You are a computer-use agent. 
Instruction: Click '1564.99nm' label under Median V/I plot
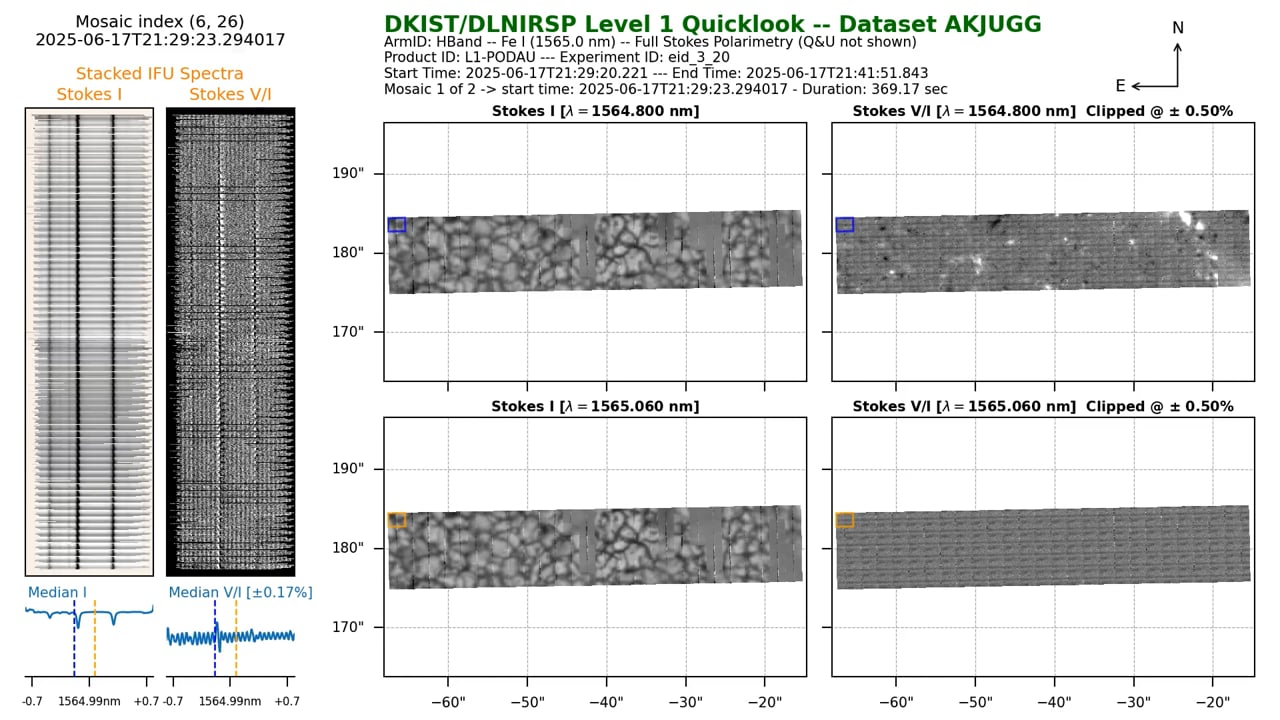pyautogui.click(x=230, y=702)
